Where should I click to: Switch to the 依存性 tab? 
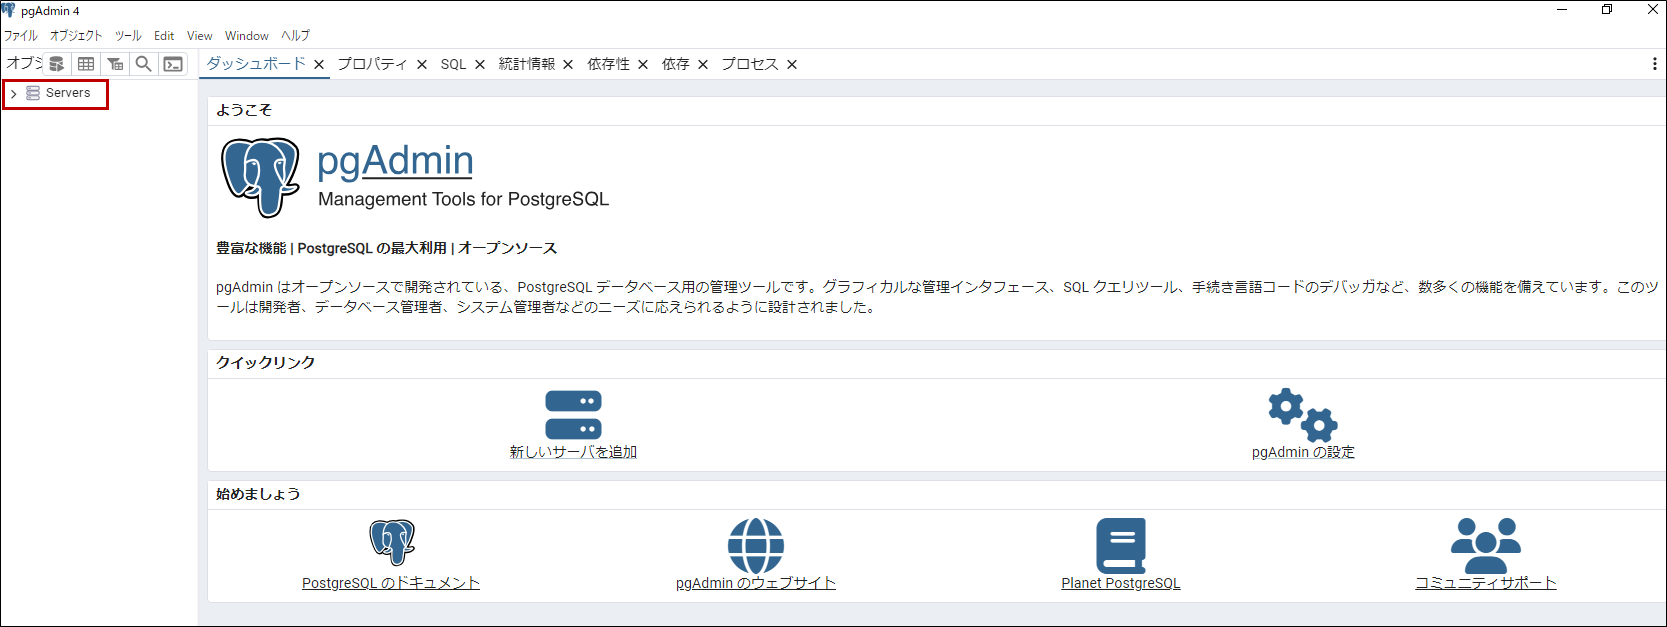(x=609, y=64)
